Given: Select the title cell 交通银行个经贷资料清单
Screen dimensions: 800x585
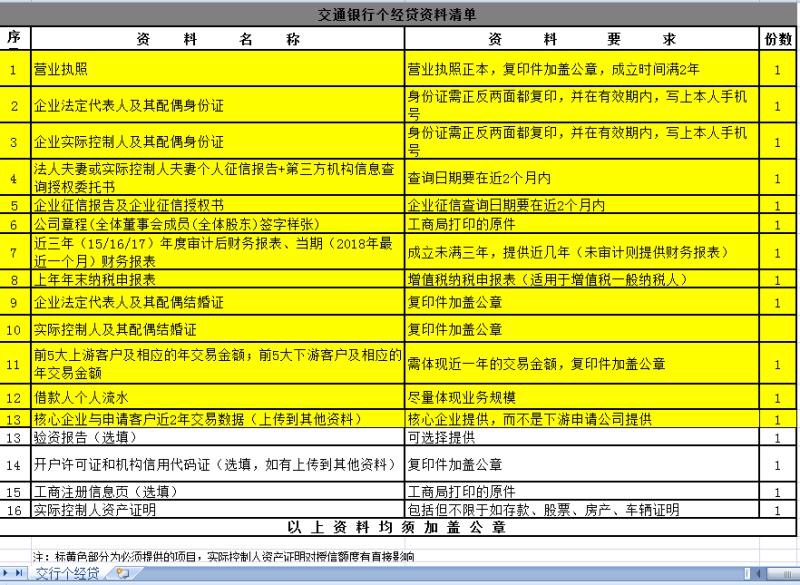Looking at the screenshot, I should point(397,14).
